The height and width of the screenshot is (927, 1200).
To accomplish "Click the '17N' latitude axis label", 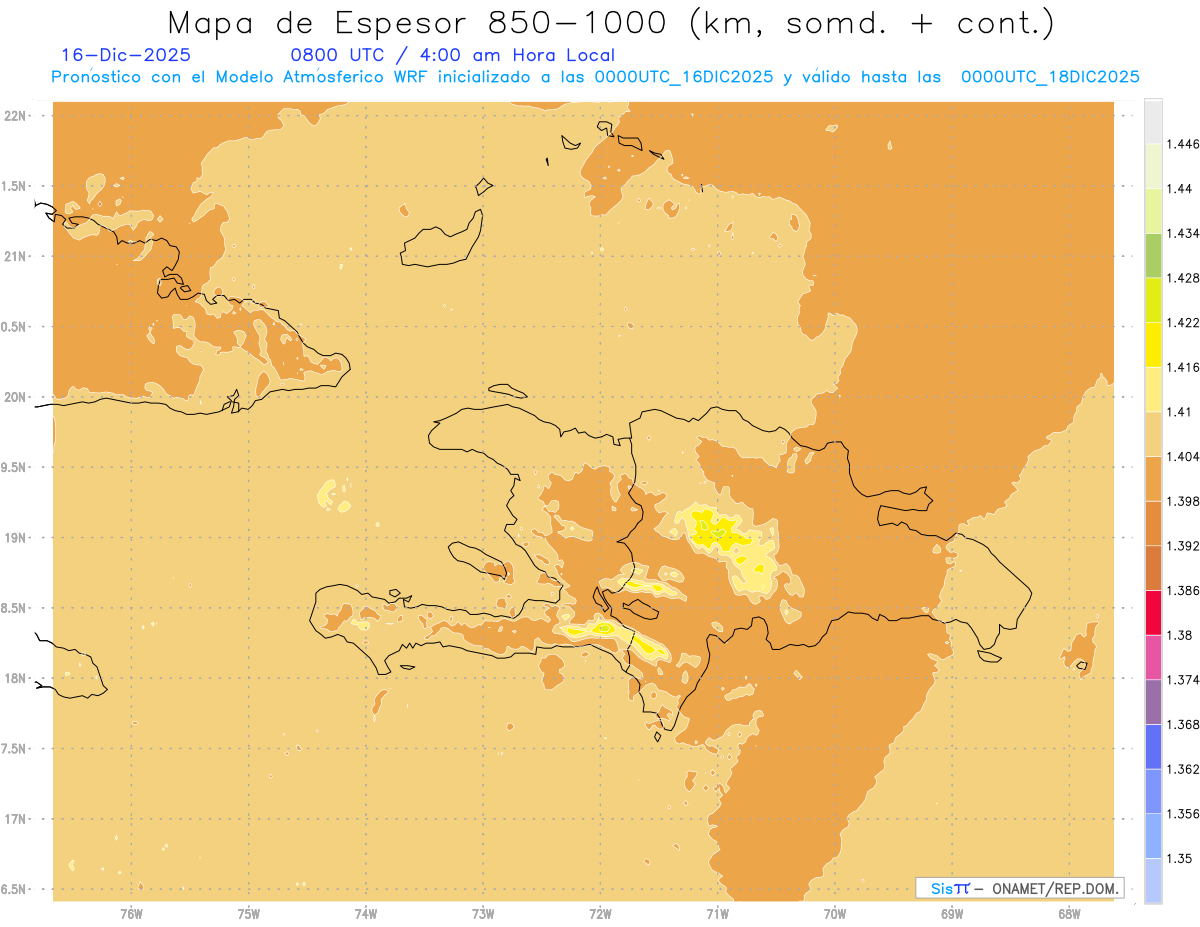I will 16,819.
